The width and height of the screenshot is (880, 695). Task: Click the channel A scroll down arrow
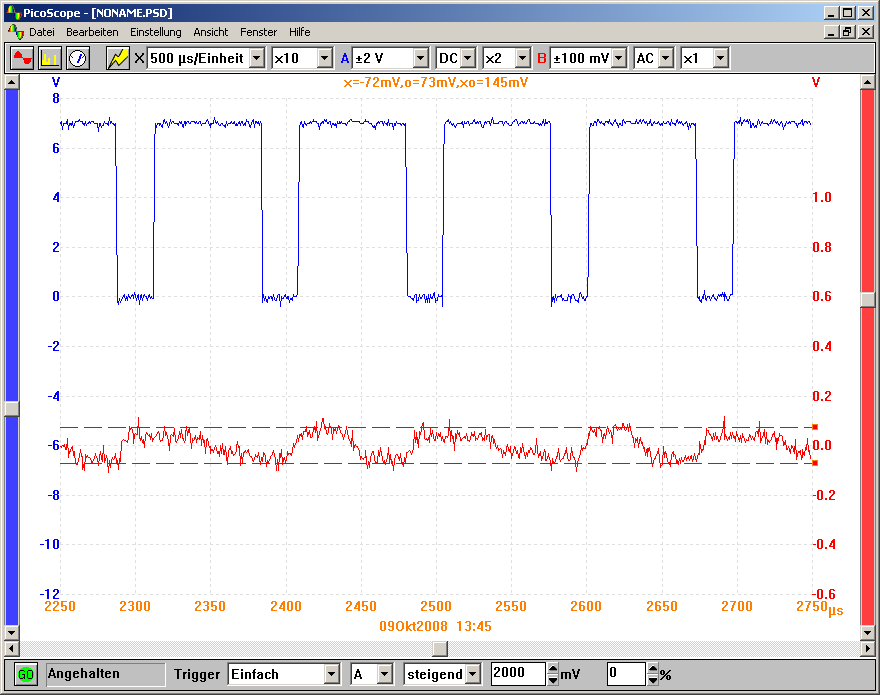tap(12, 633)
